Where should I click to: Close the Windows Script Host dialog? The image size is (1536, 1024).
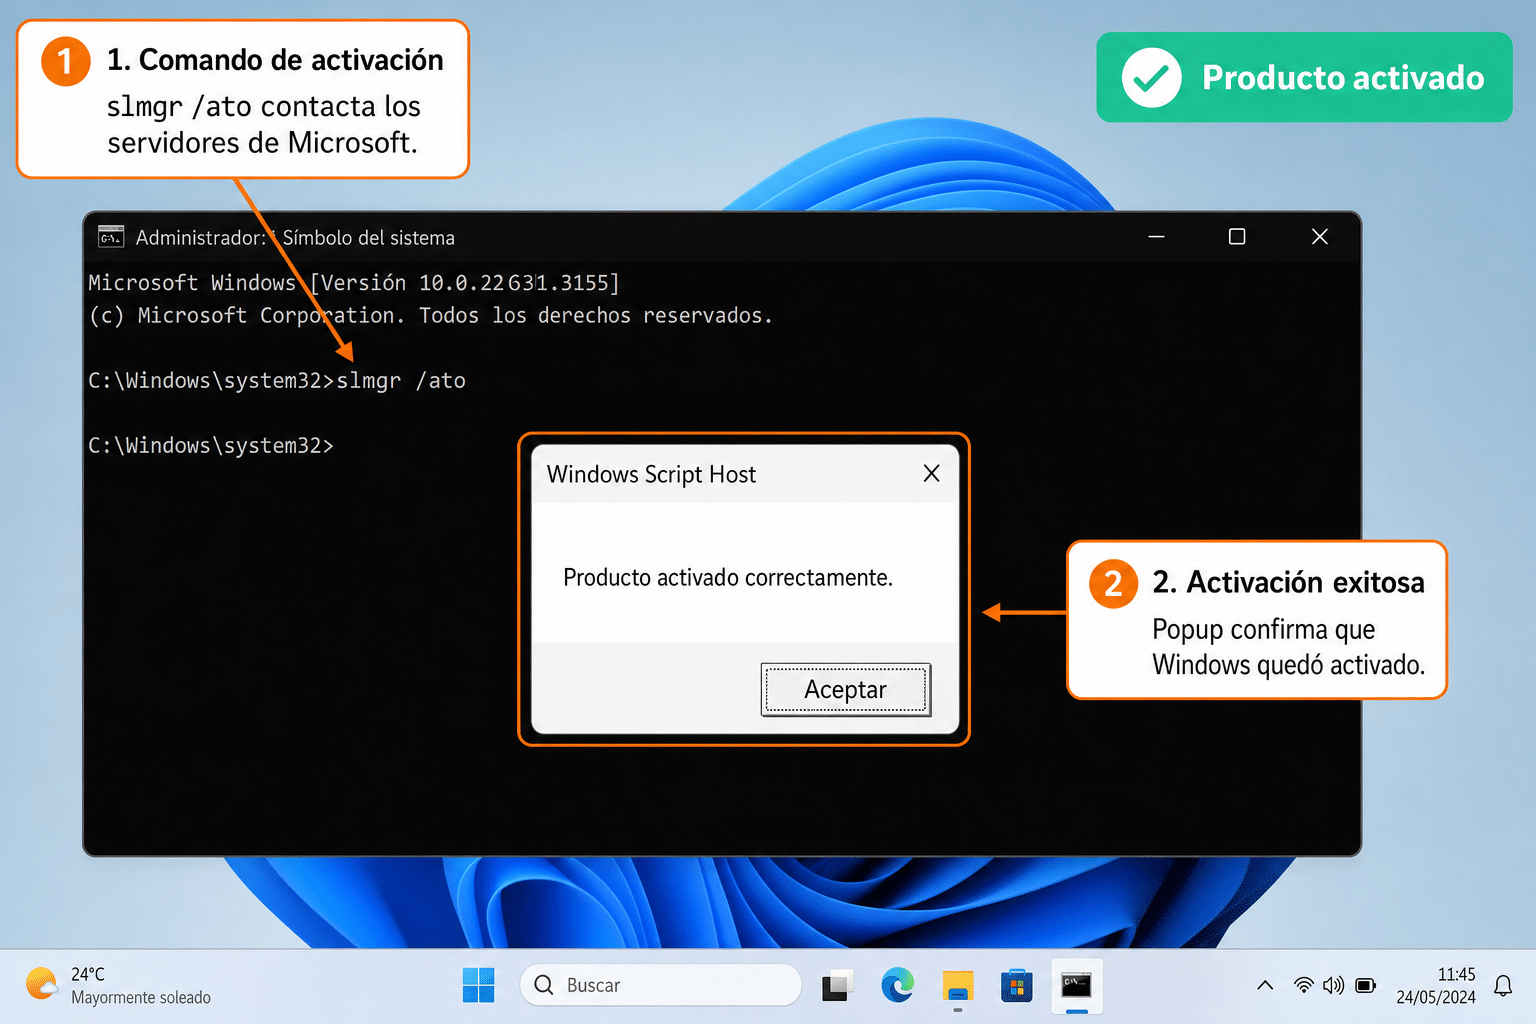pos(931,473)
